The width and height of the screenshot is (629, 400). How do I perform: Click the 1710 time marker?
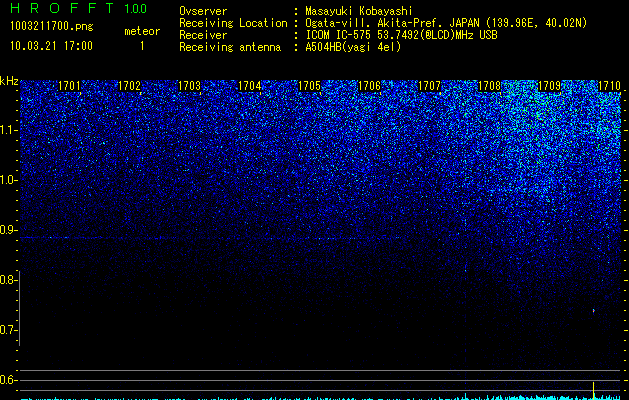coord(609,86)
